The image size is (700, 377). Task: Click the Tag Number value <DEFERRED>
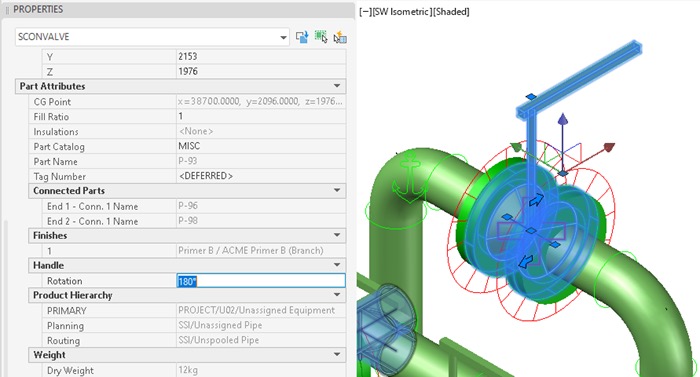coord(206,176)
